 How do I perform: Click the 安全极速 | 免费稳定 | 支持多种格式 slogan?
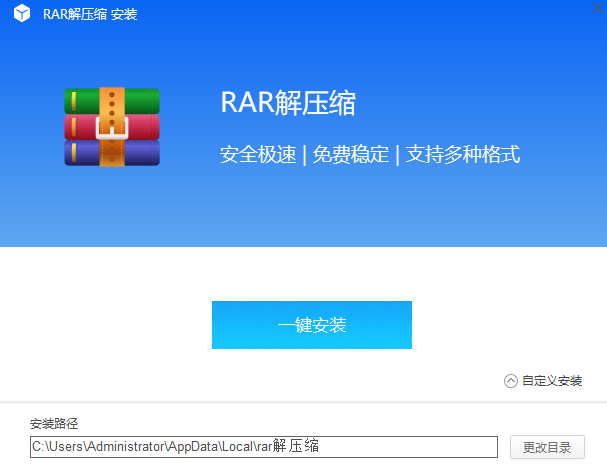click(370, 154)
